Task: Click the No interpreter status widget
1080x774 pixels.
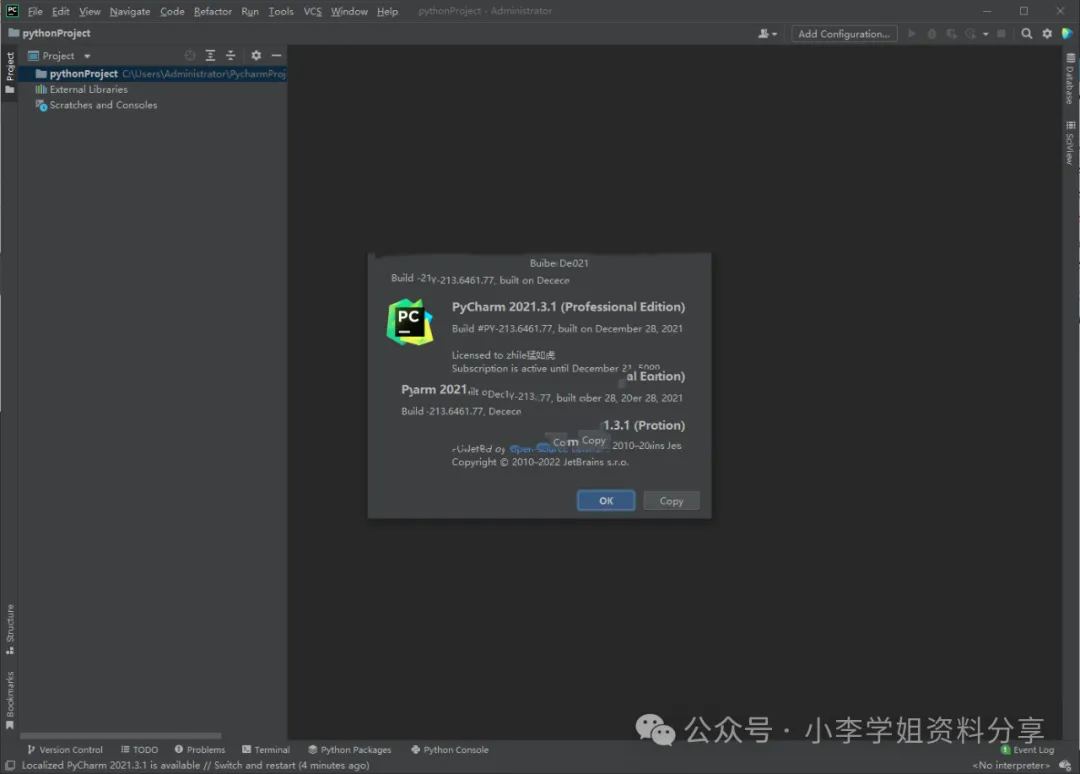Action: [1011, 765]
